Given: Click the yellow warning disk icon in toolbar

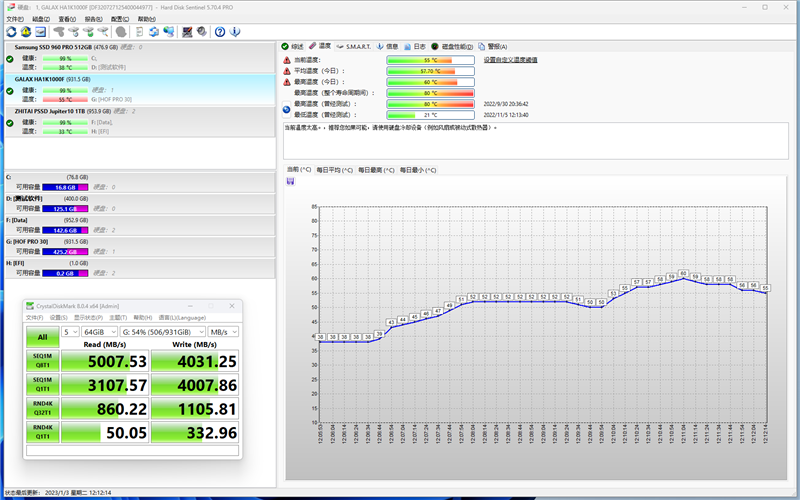Looking at the screenshot, I should 25,32.
